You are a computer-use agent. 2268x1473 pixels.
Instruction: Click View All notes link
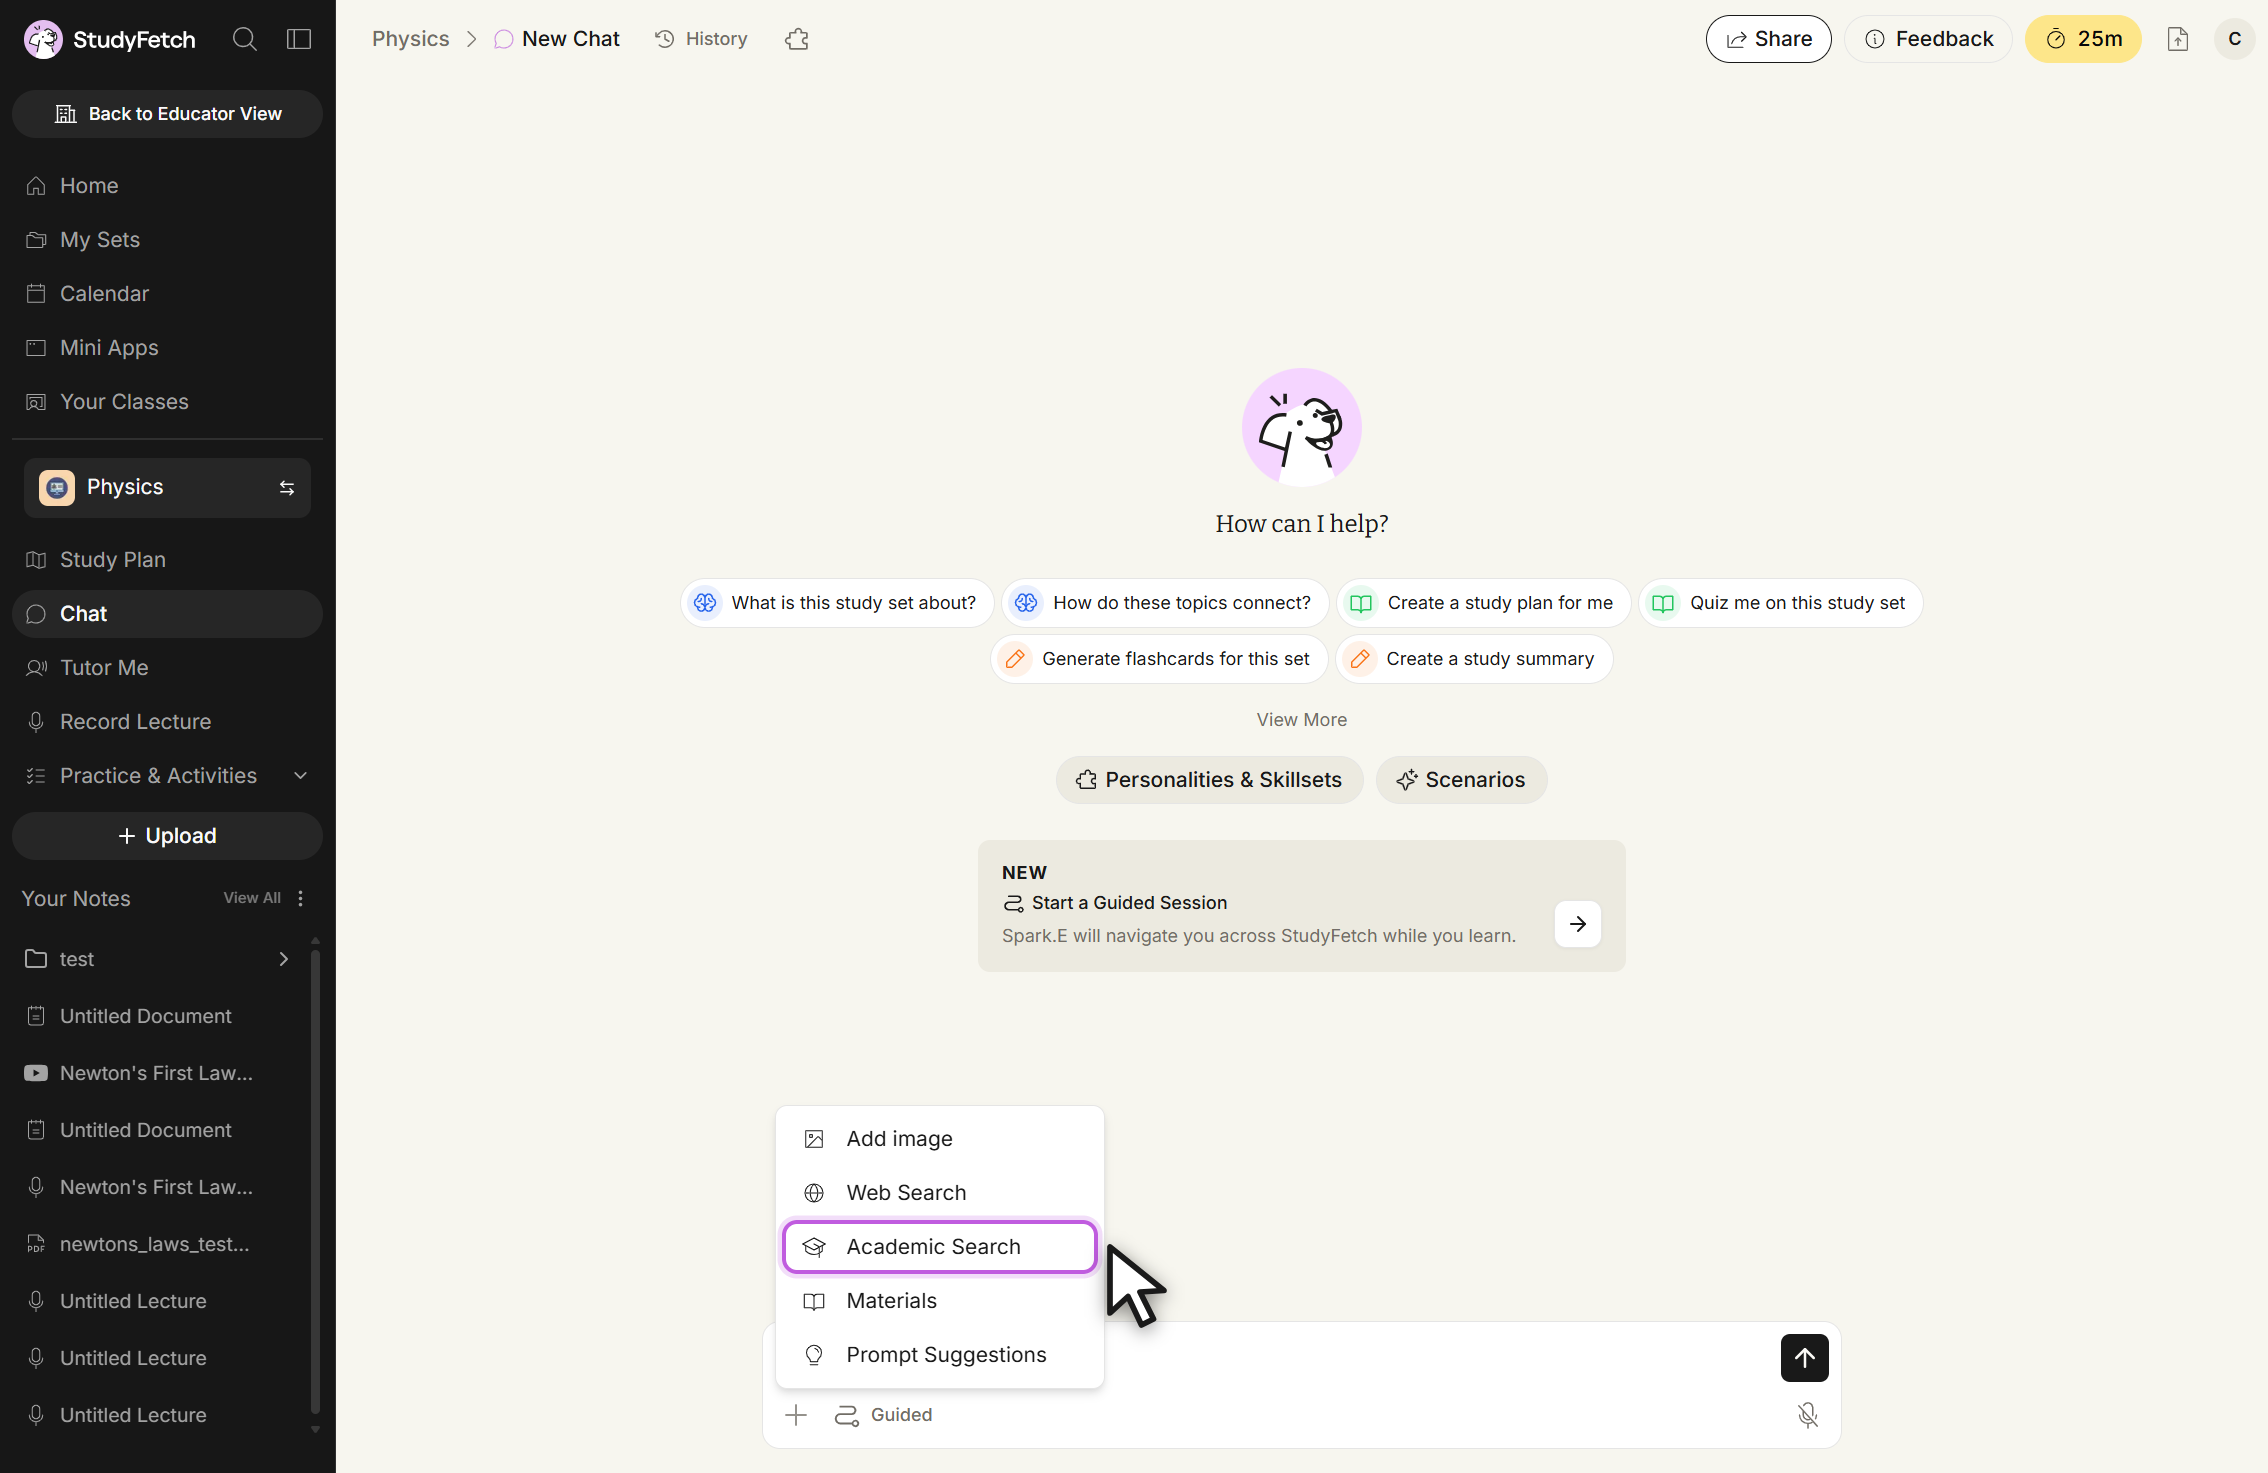tap(252, 898)
